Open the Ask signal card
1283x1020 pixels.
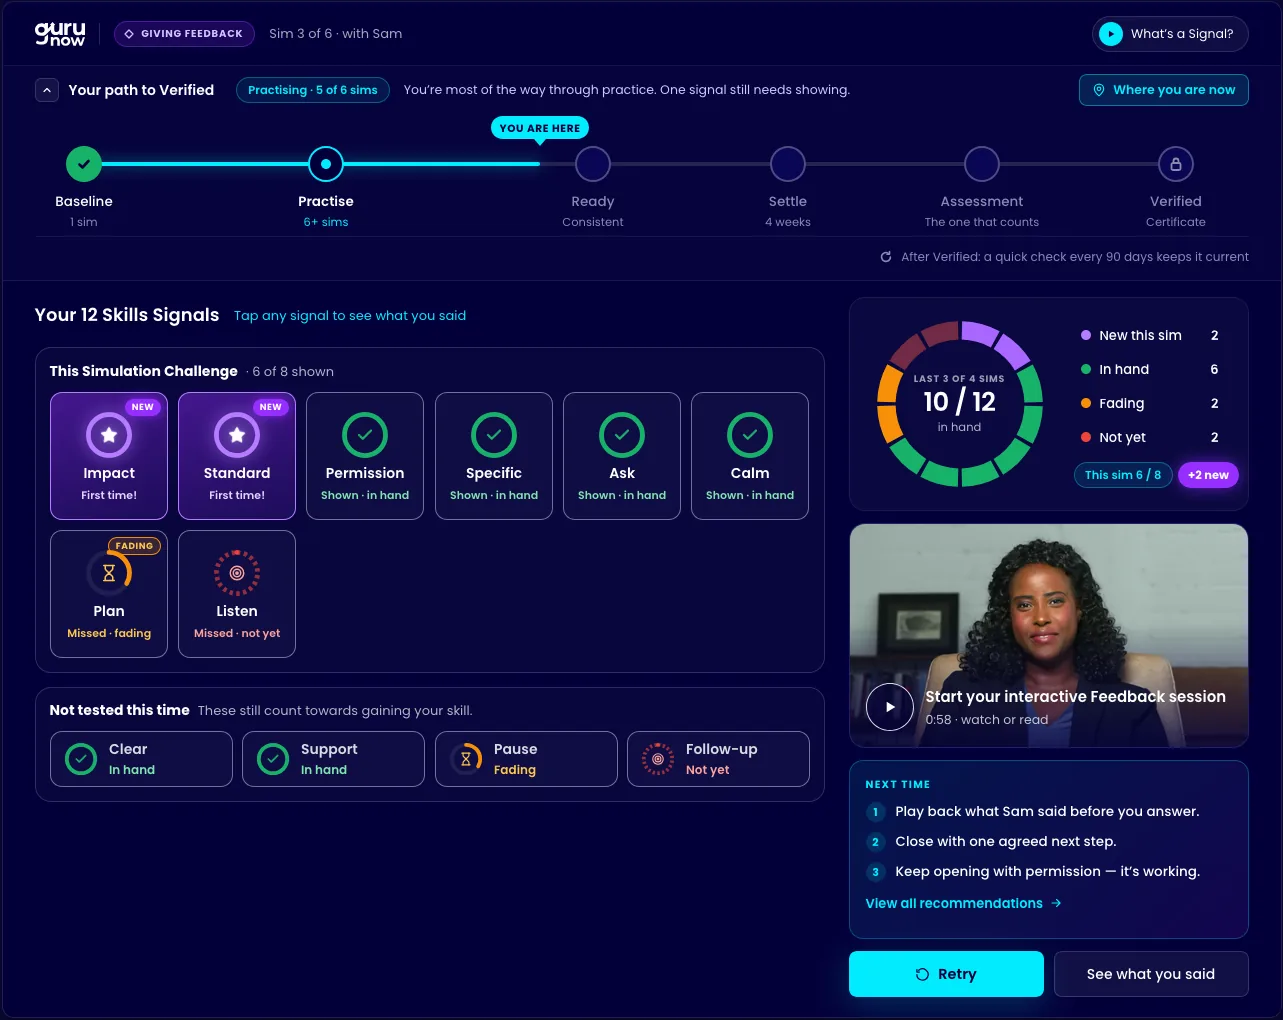click(622, 456)
